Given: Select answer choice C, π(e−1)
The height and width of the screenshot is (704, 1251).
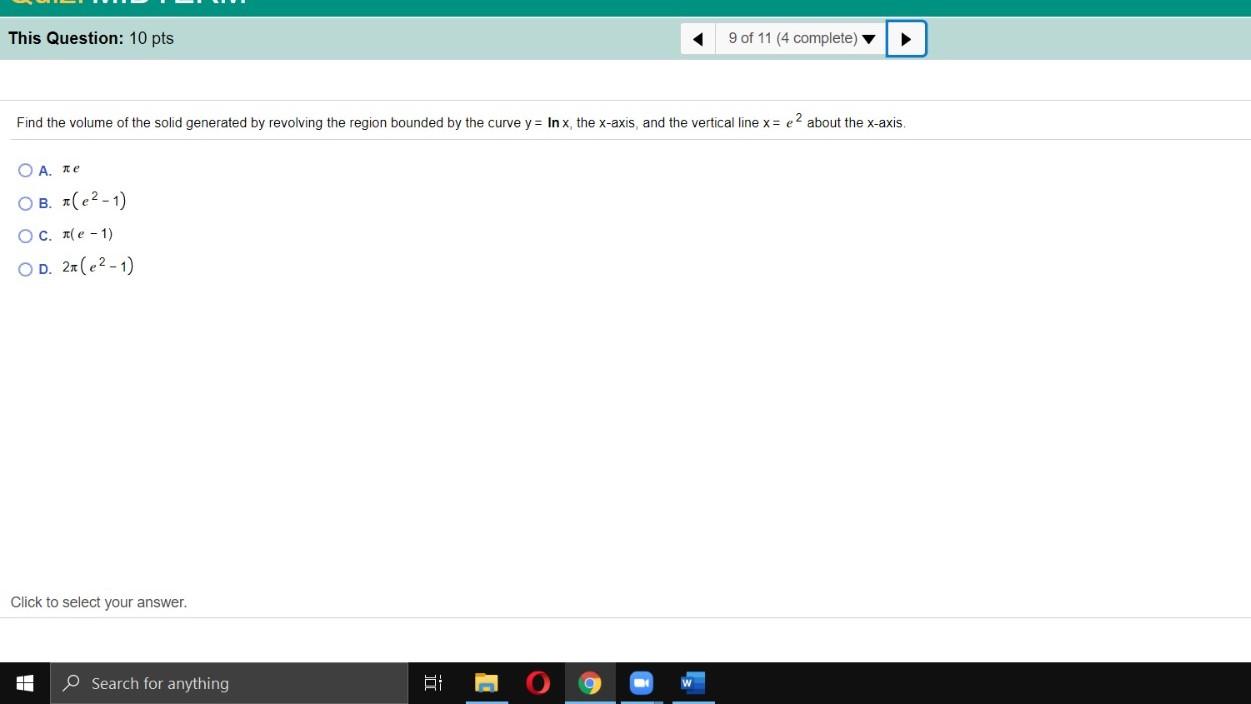Looking at the screenshot, I should 26,236.
